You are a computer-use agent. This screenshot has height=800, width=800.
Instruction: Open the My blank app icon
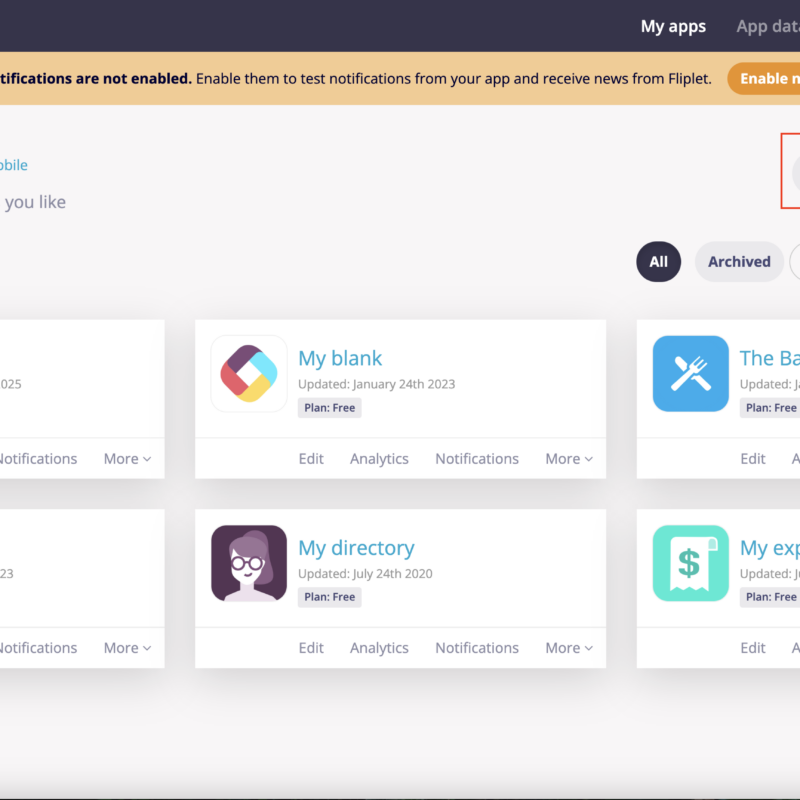(x=249, y=373)
